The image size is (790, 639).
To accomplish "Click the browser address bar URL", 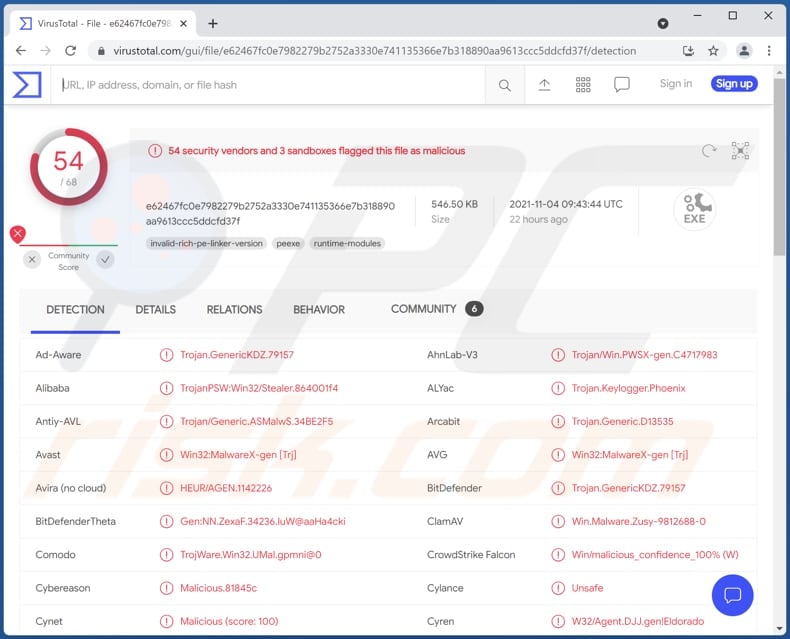I will pos(374,51).
